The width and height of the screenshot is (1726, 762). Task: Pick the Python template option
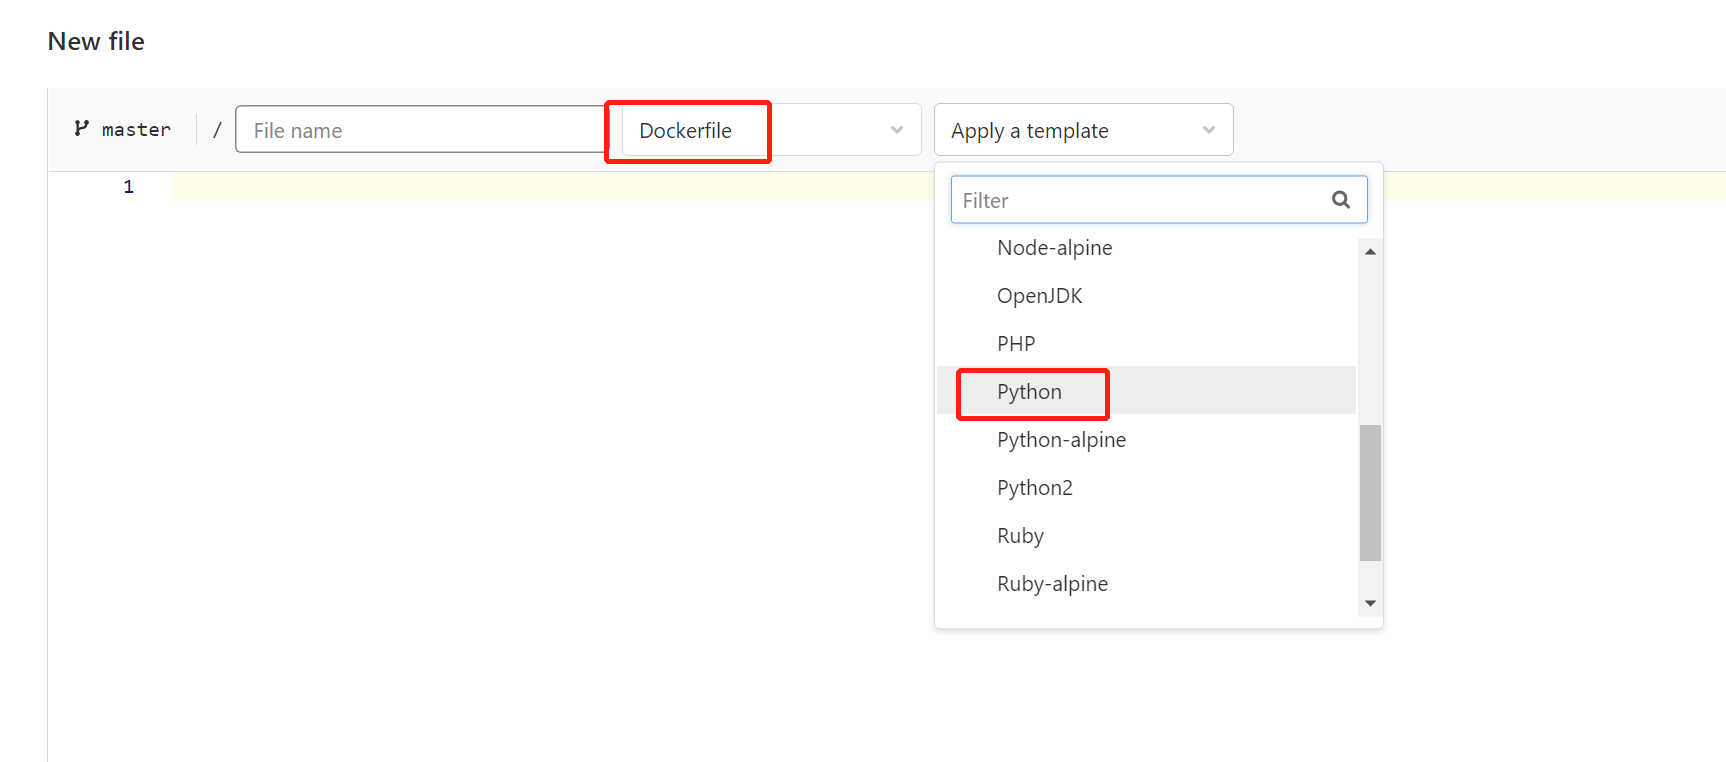point(1146,392)
